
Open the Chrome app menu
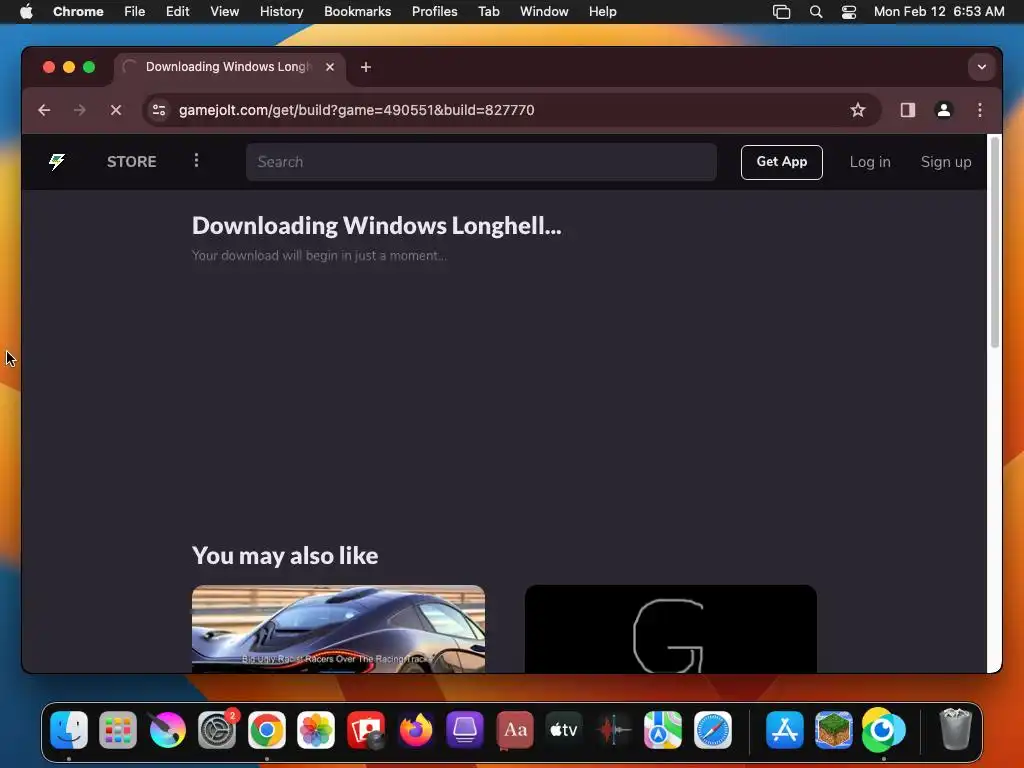[x=78, y=12]
